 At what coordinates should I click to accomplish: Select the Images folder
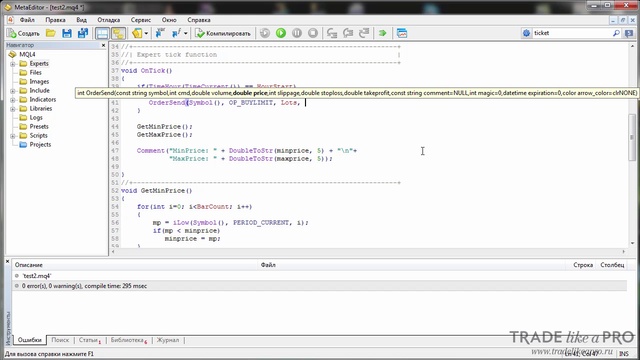coord(39,82)
